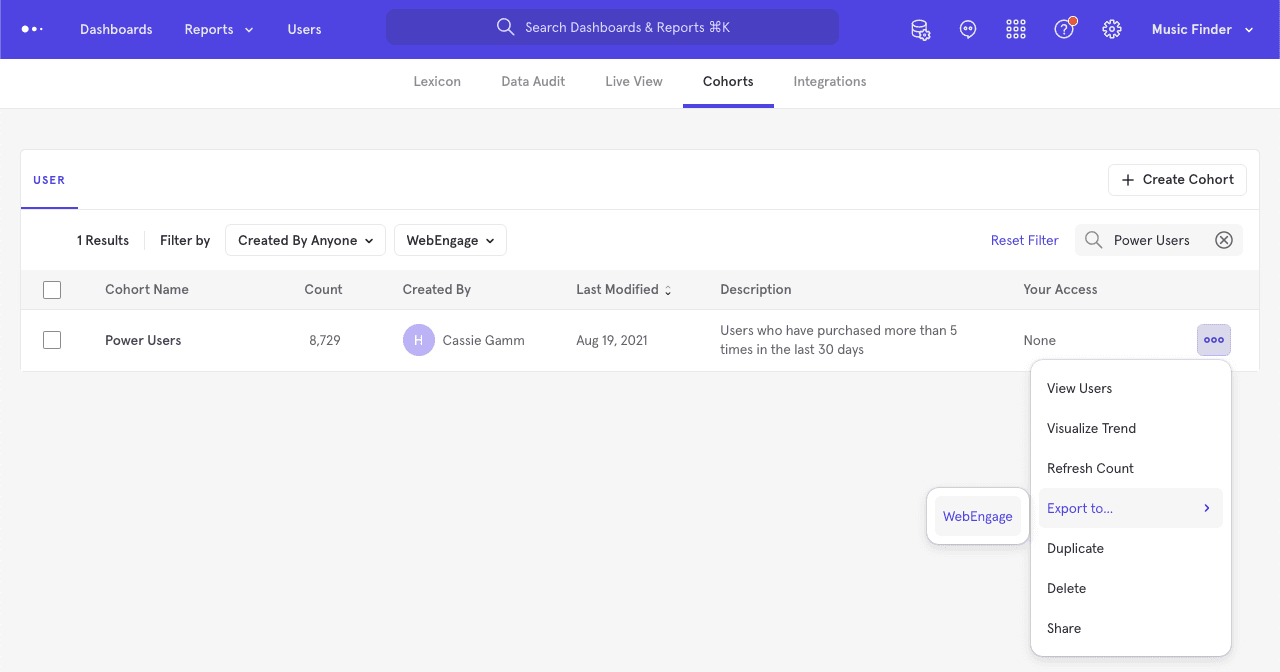Open the settings gear icon
Image resolution: width=1280 pixels, height=672 pixels.
[x=1112, y=29]
